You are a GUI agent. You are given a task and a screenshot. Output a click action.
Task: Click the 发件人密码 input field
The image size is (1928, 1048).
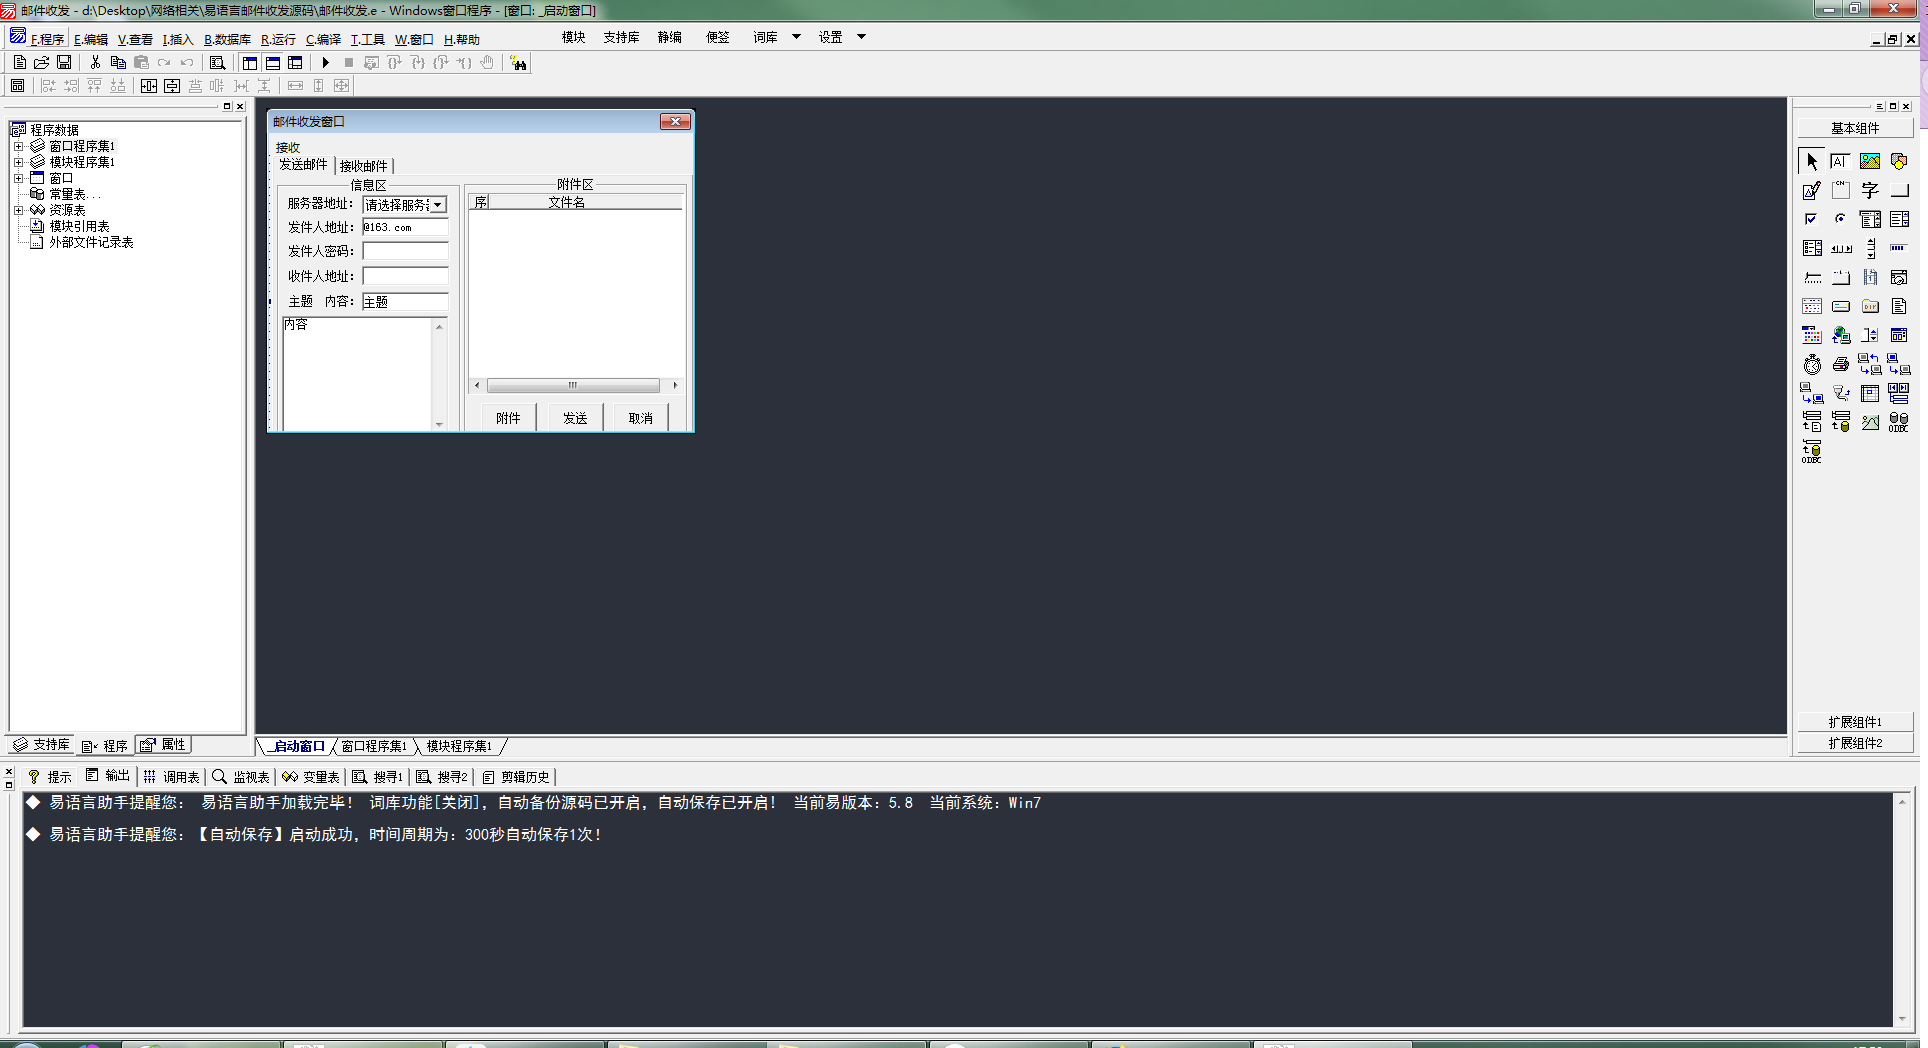point(405,251)
